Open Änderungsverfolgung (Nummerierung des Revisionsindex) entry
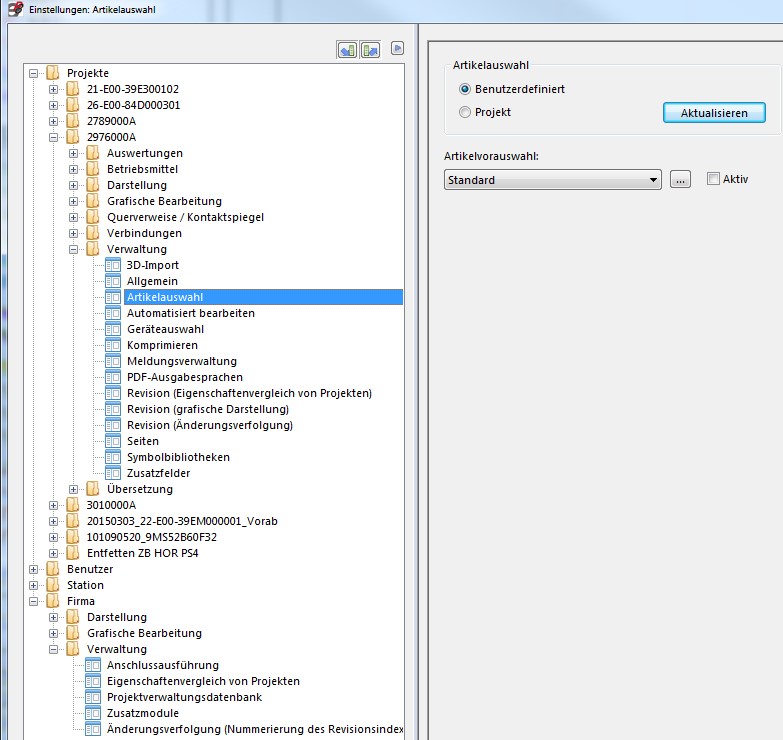 coord(255,729)
